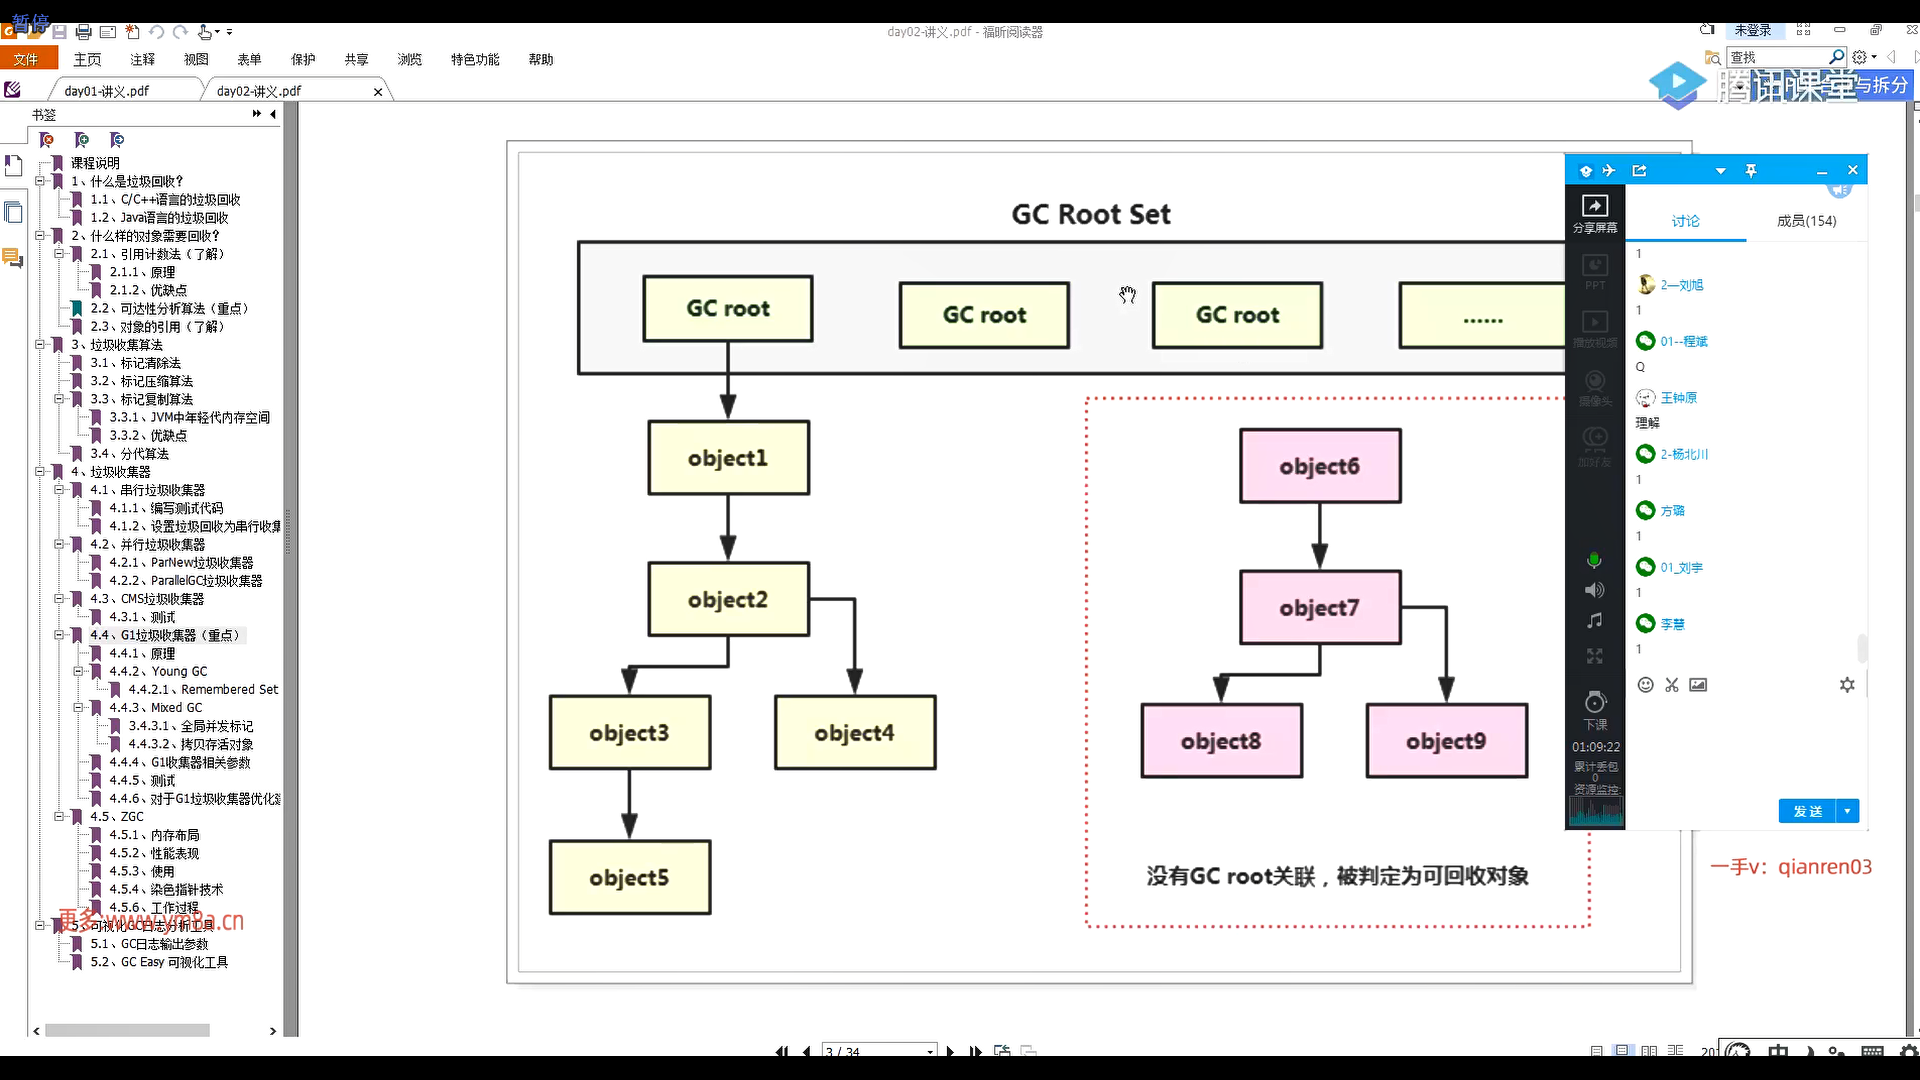
Task: Click the add bookmark icon
Action: (x=82, y=140)
